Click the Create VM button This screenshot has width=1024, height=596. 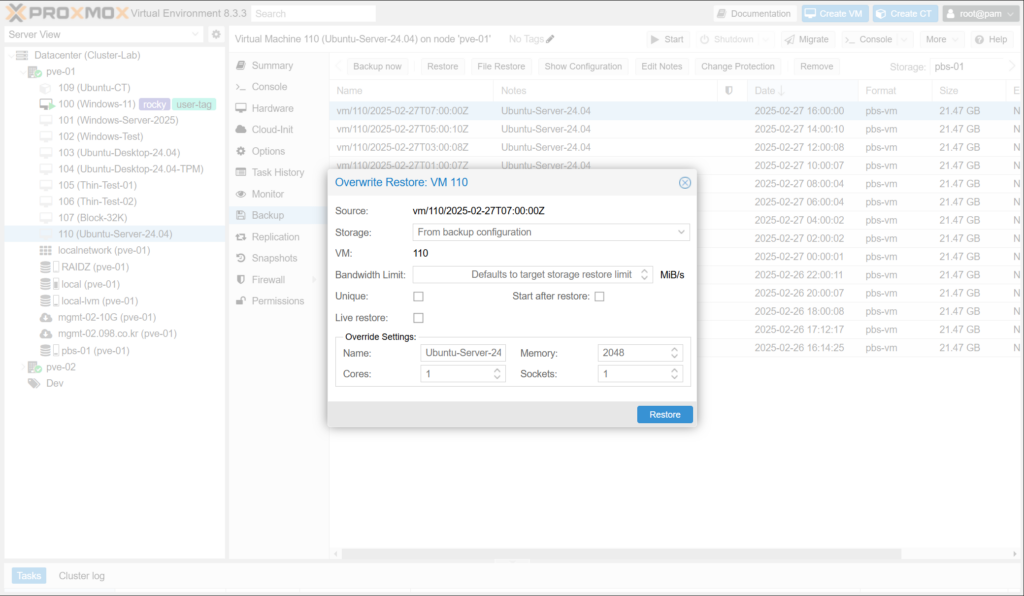coord(833,14)
